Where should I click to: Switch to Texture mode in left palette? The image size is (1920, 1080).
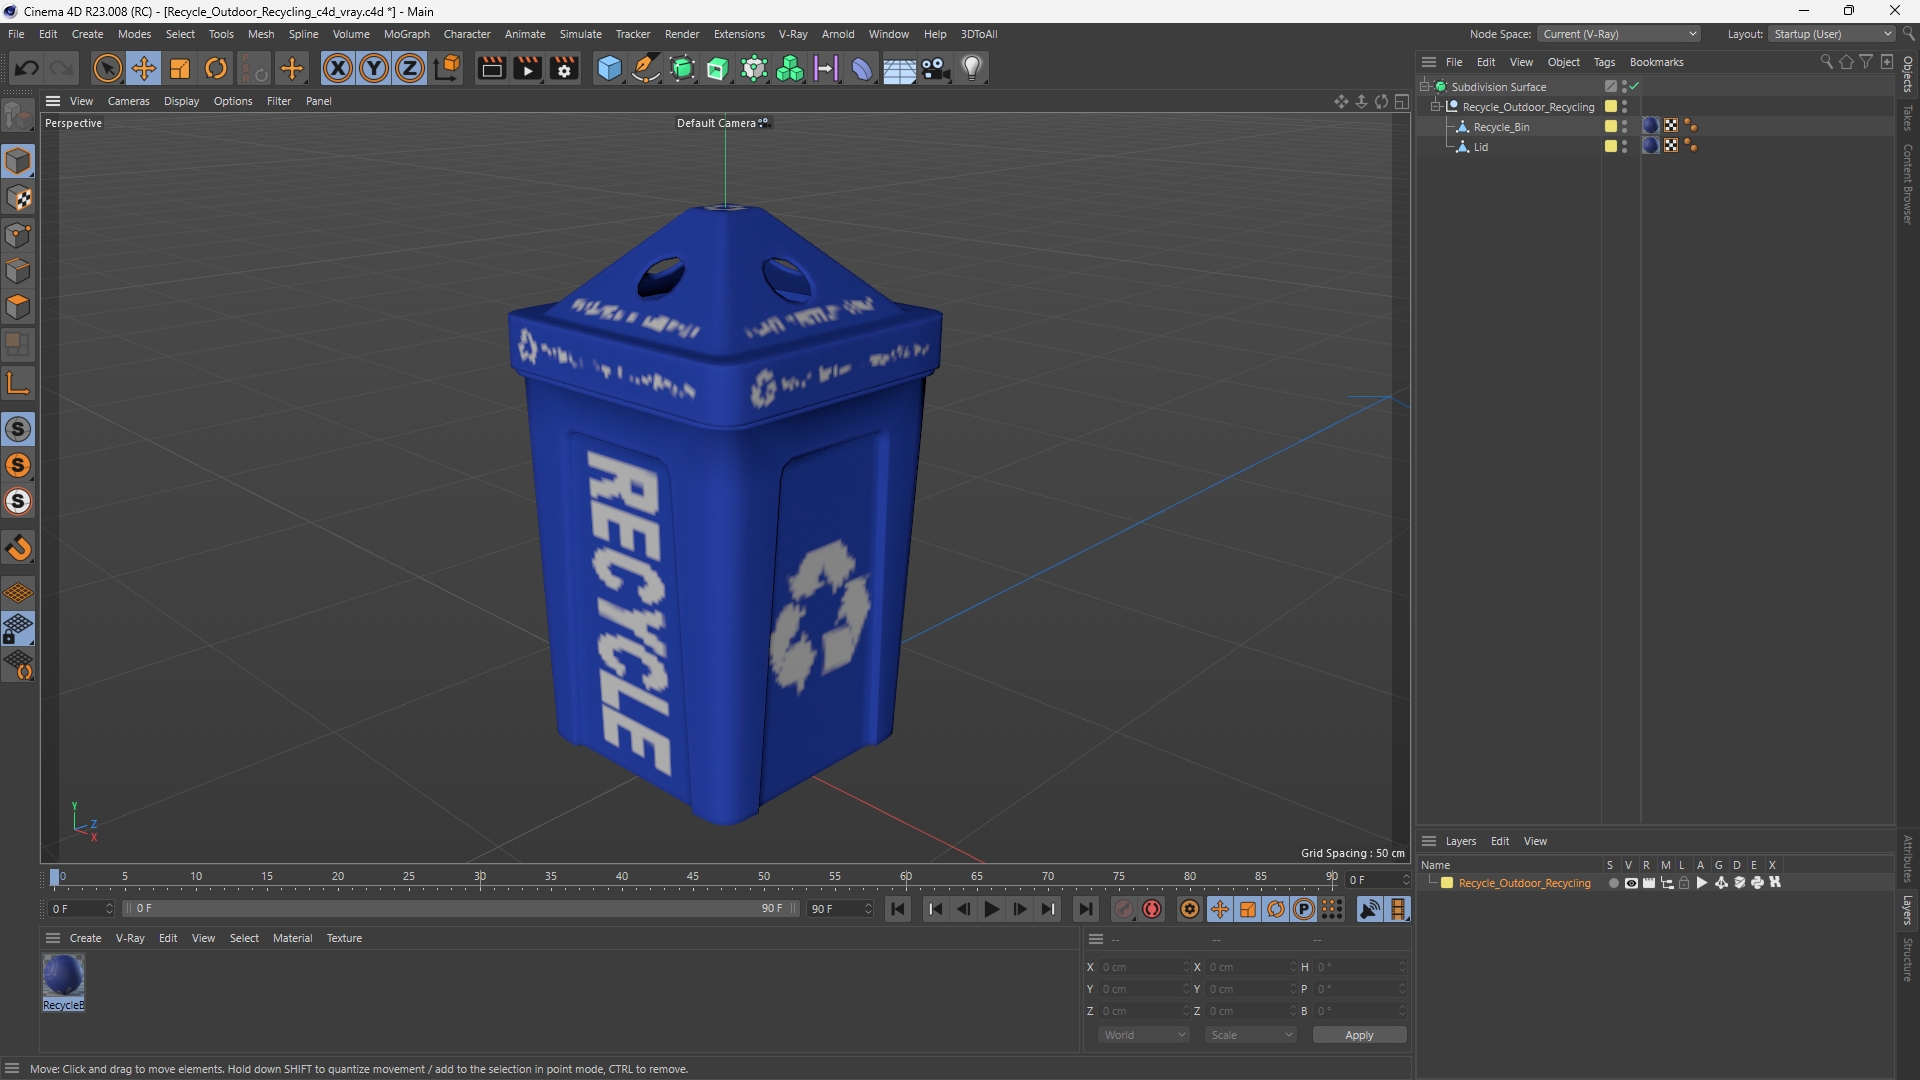point(18,198)
